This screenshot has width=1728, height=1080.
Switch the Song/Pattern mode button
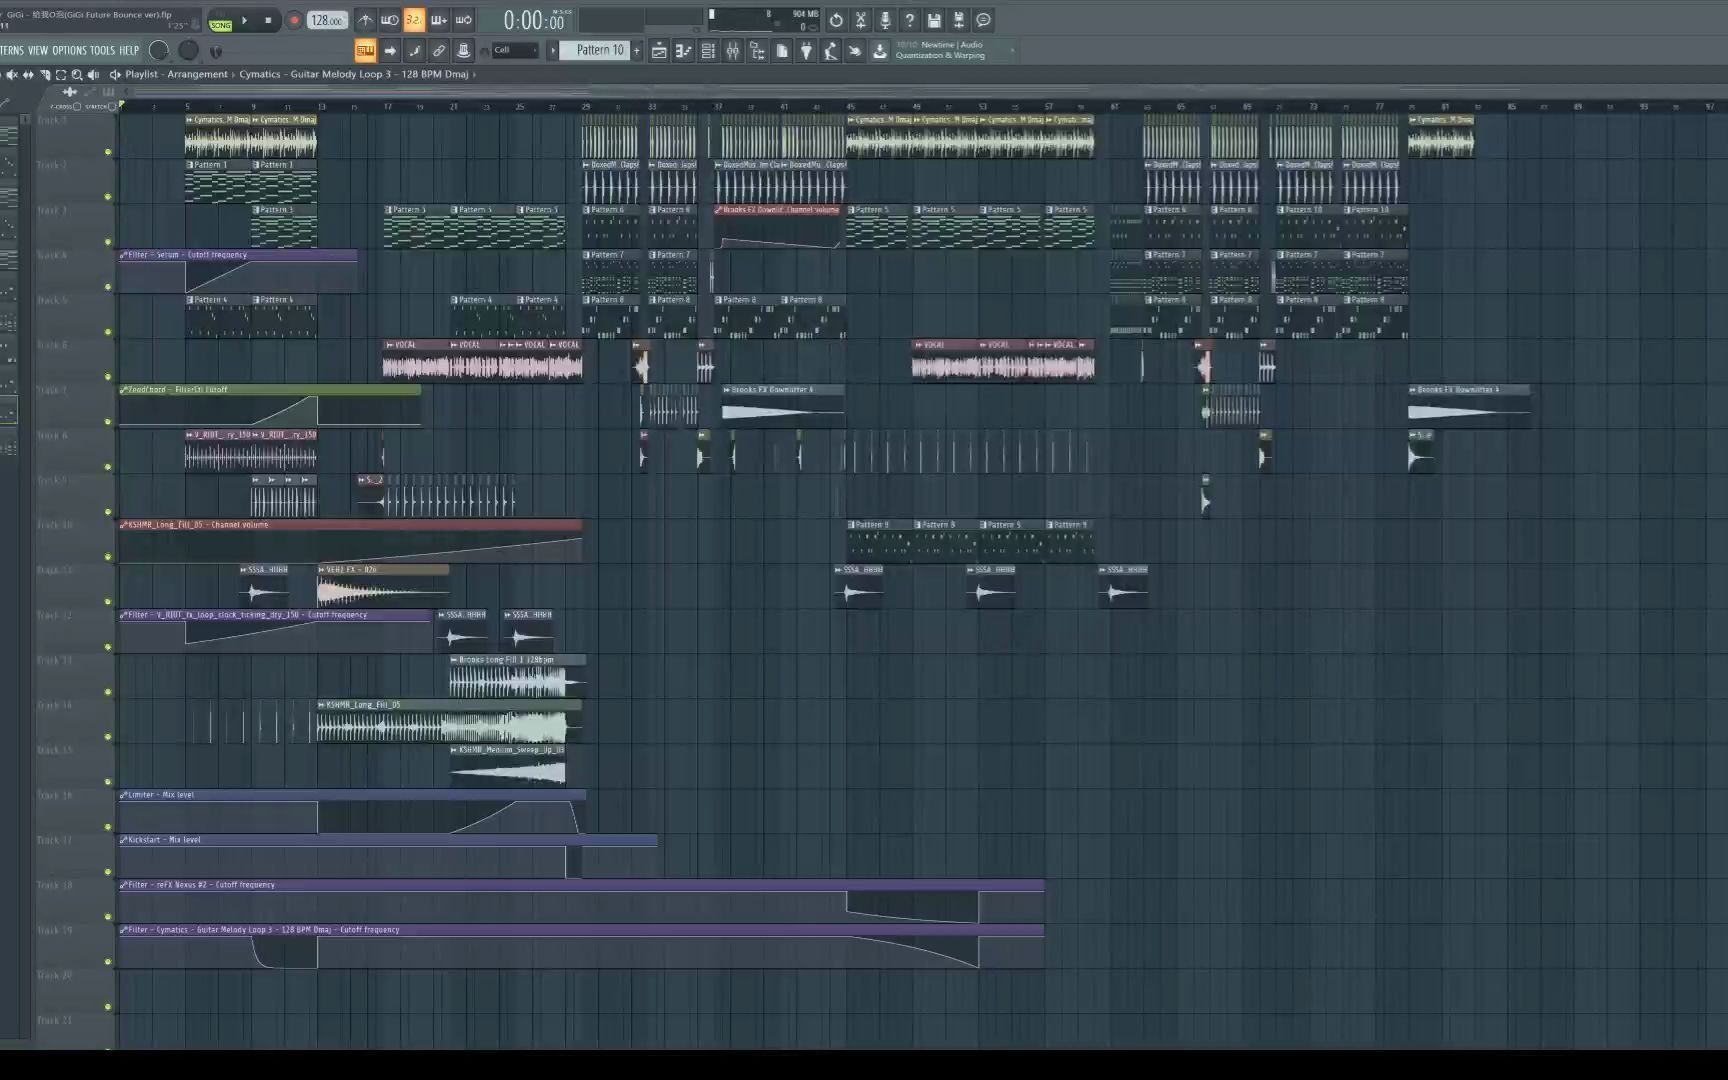tap(220, 23)
